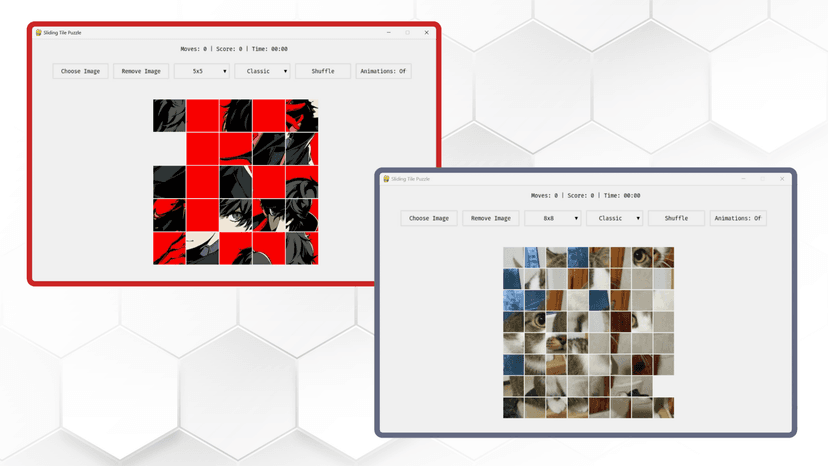
Task: Click the bottom-right tile of the cat puzzle
Action: pyautogui.click(x=663, y=407)
